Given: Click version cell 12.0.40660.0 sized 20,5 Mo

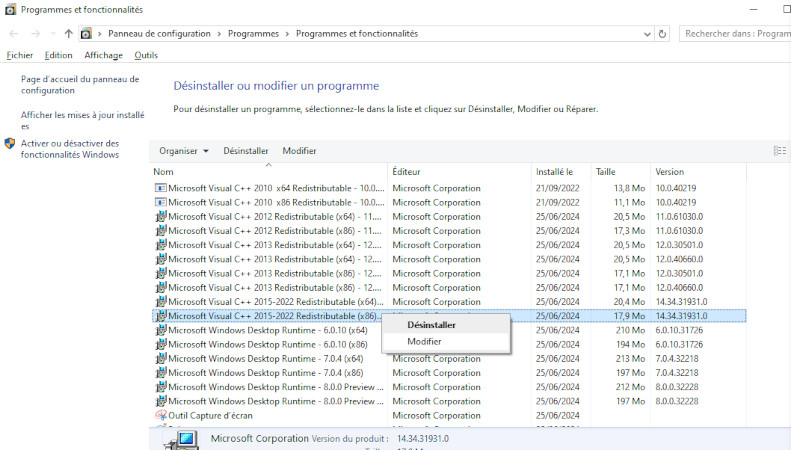Looking at the screenshot, I should coord(679,259).
